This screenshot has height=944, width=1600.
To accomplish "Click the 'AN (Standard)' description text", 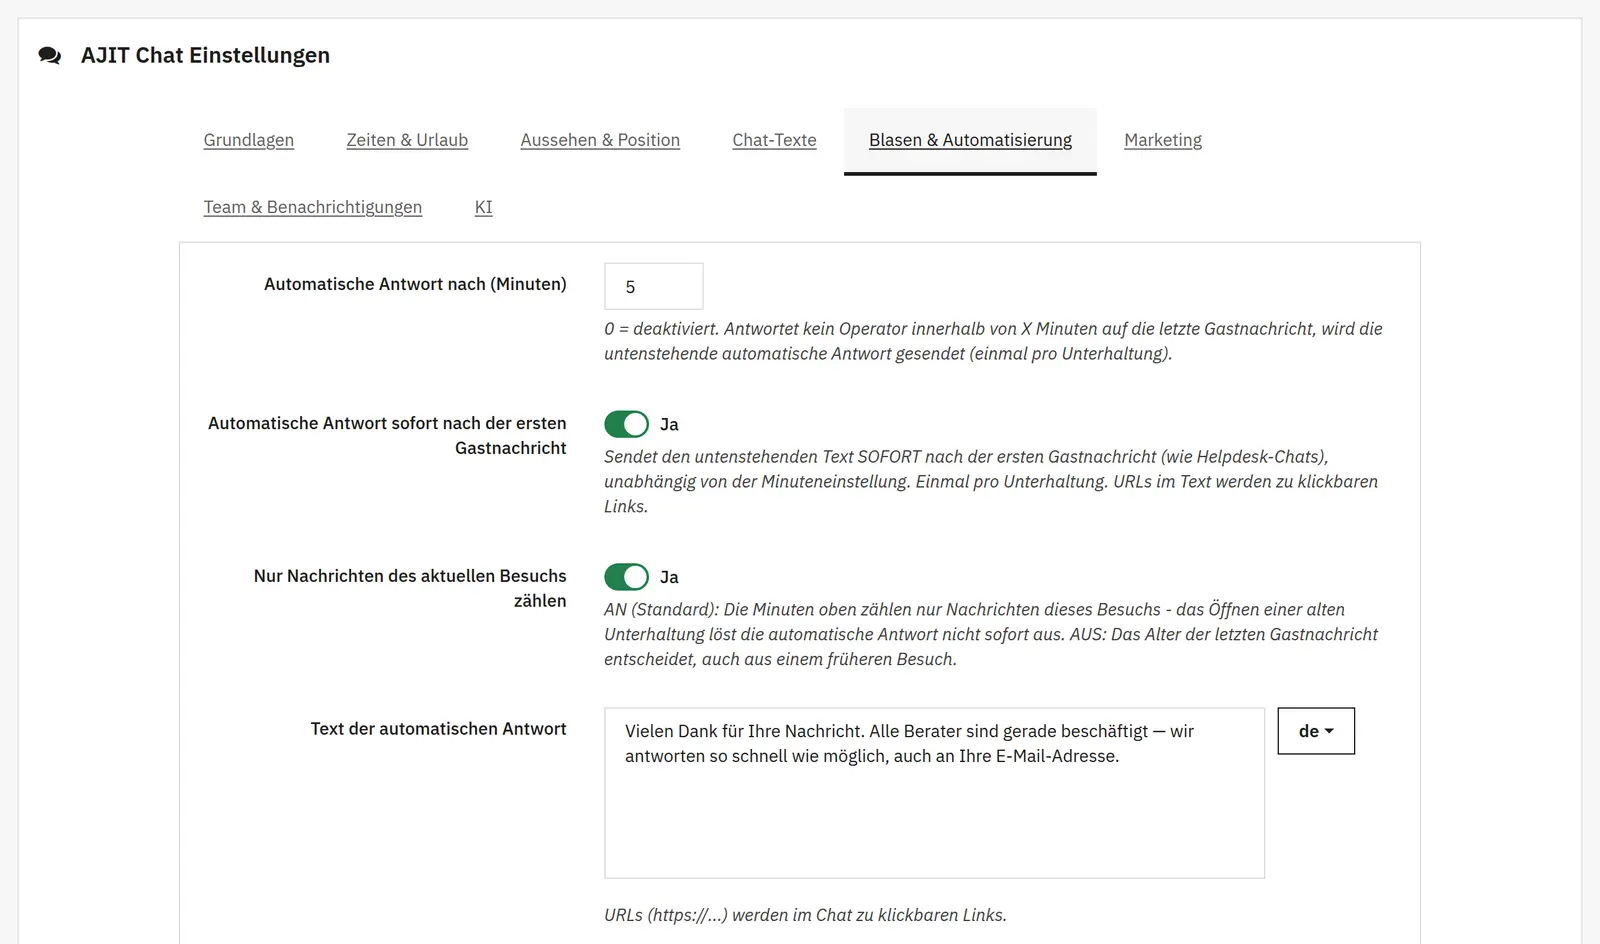I will 990,634.
